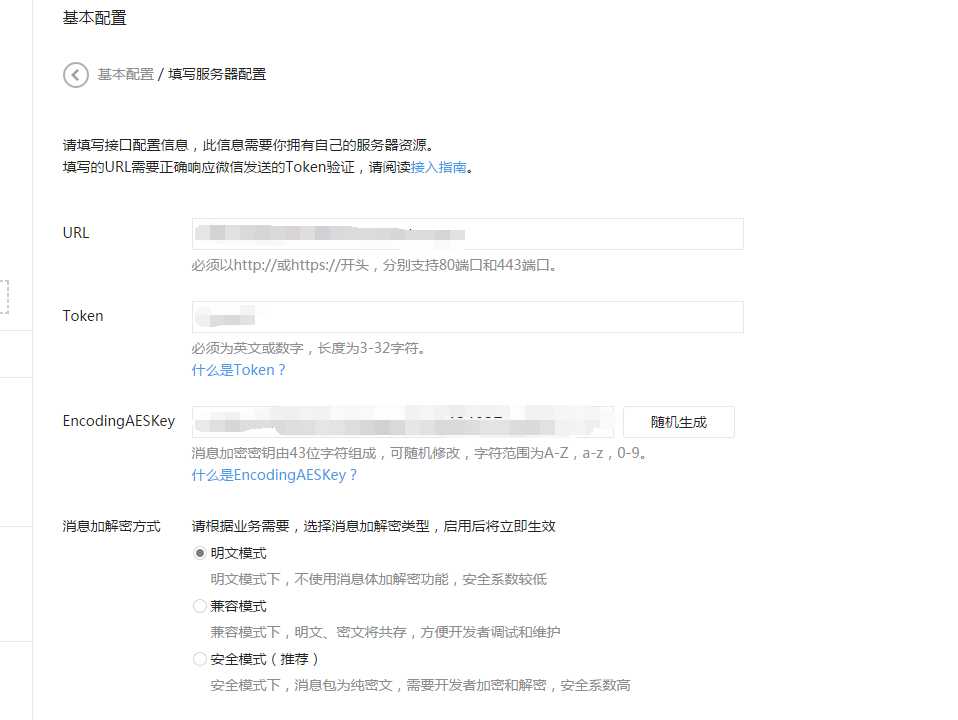
Task: Click the URL field label icon area
Action: 75,232
